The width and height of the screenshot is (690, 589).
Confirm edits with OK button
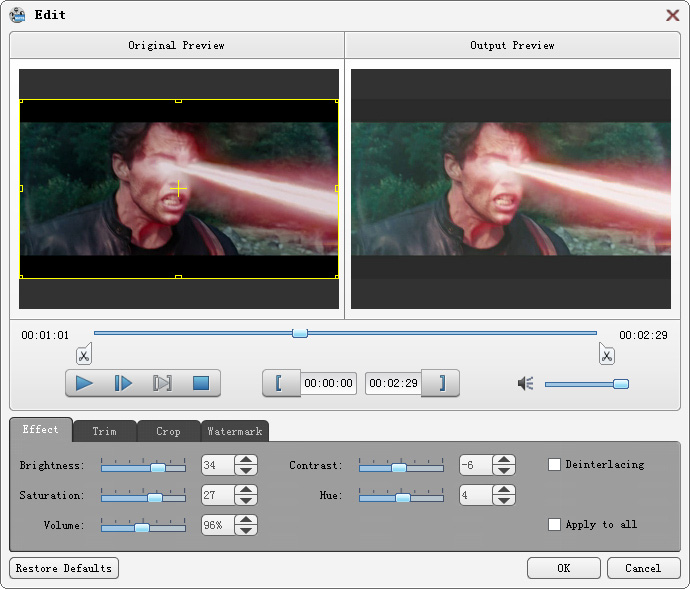[x=564, y=568]
